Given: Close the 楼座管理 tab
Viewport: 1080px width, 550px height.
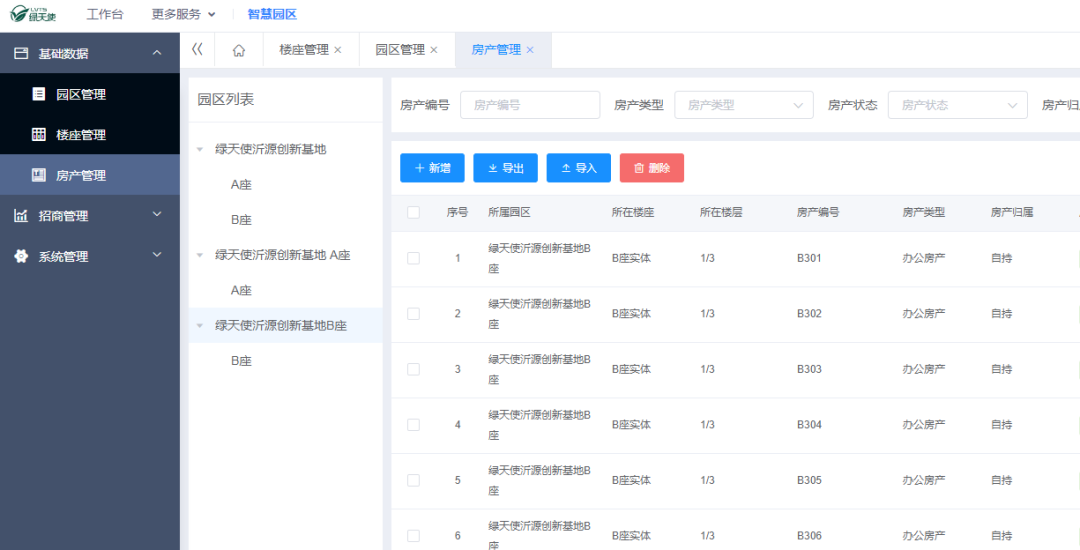Looking at the screenshot, I should point(338,50).
